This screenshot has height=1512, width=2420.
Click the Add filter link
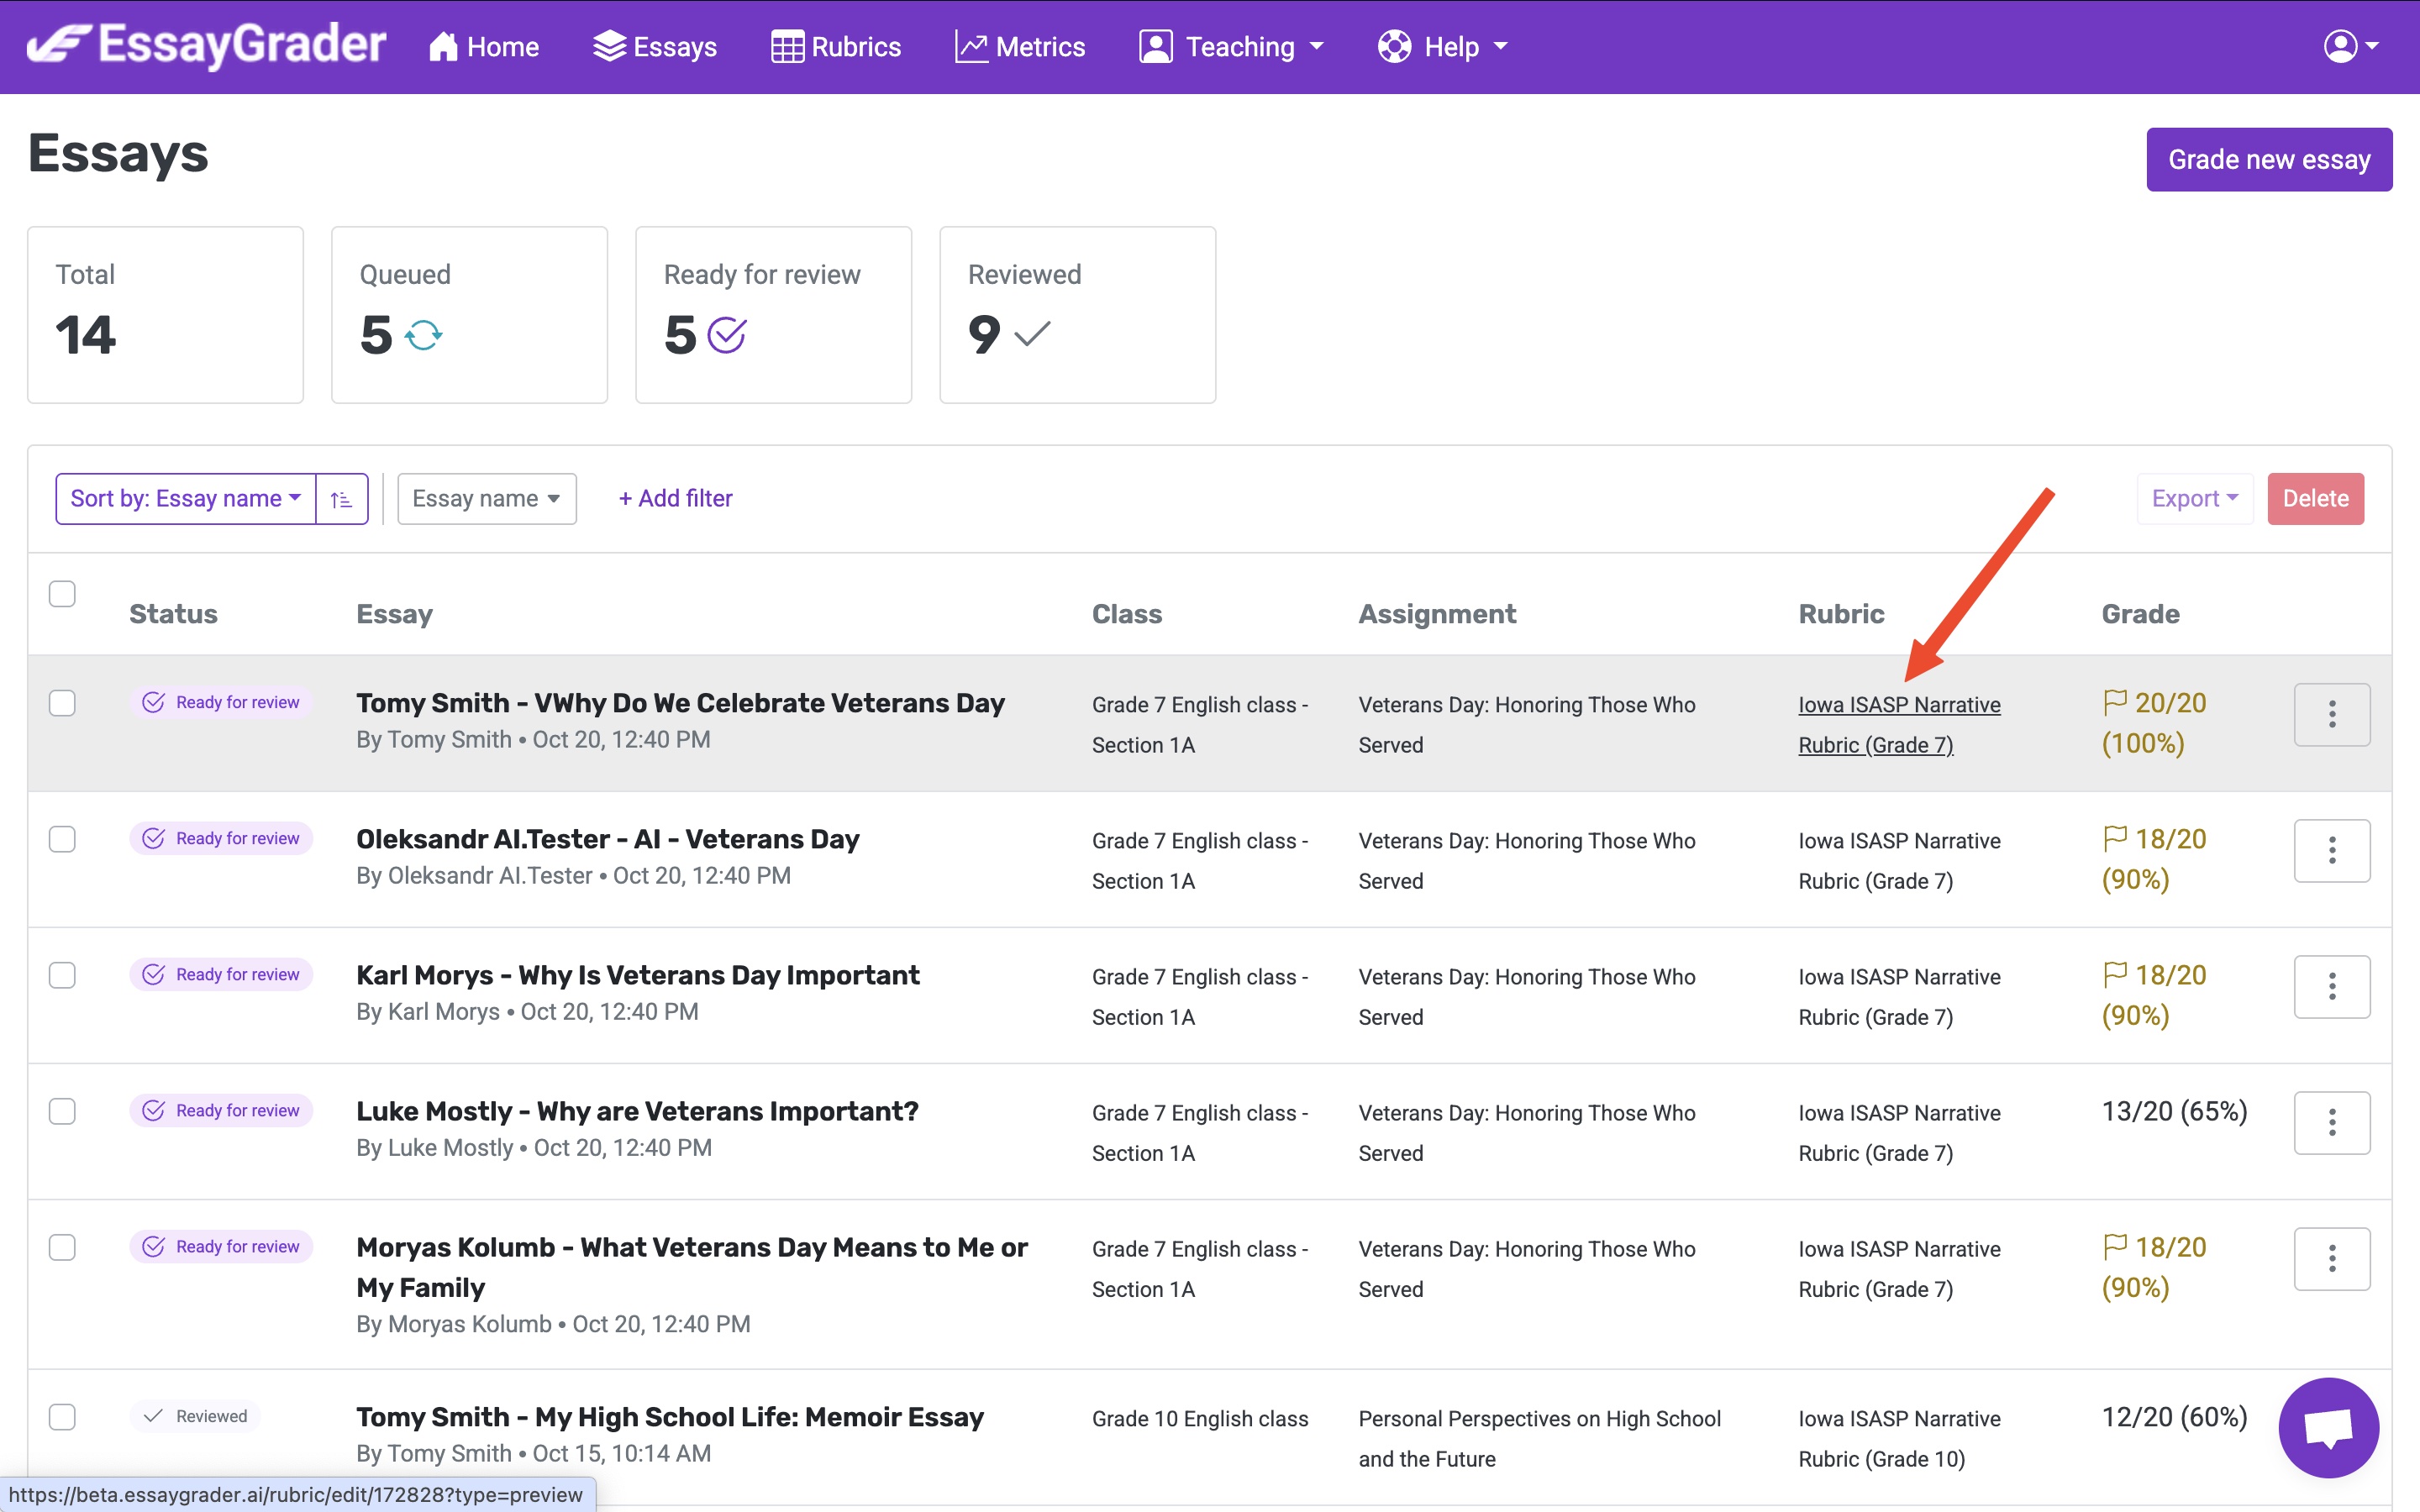click(675, 499)
